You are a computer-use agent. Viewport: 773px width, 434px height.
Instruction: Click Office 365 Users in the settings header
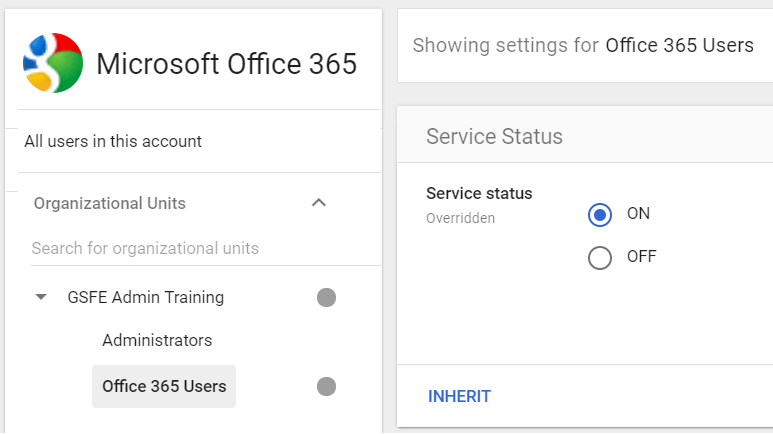point(679,46)
